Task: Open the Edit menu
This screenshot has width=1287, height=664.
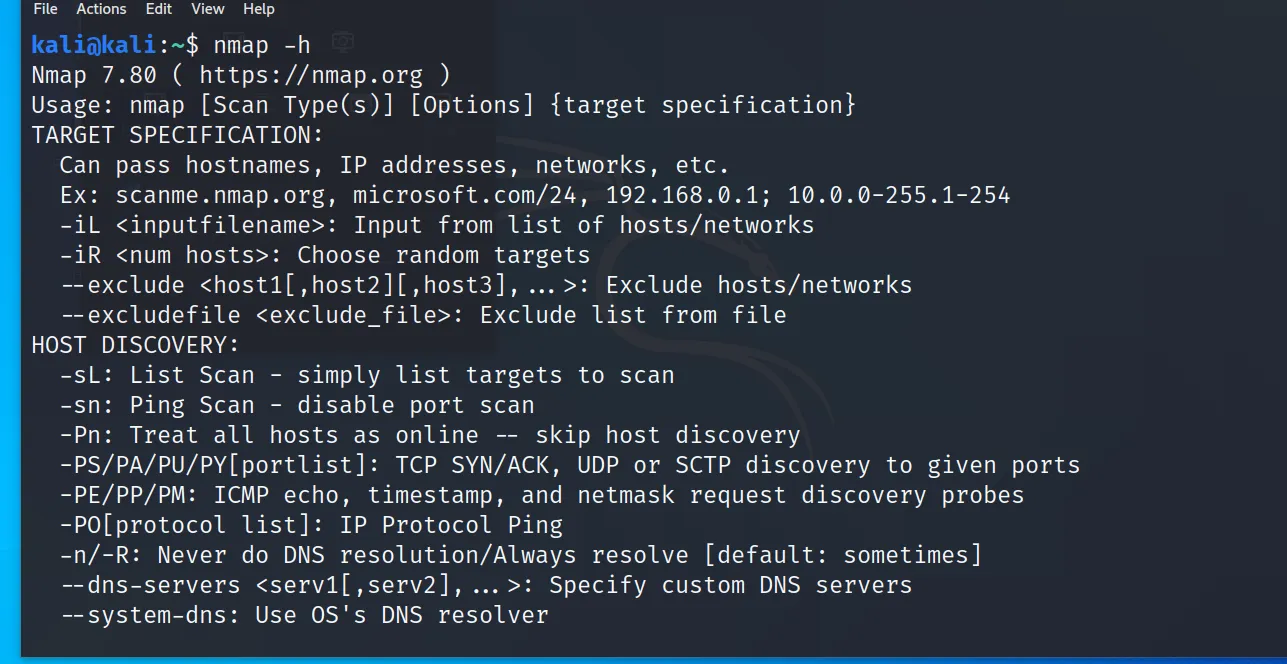Action: pos(158,9)
